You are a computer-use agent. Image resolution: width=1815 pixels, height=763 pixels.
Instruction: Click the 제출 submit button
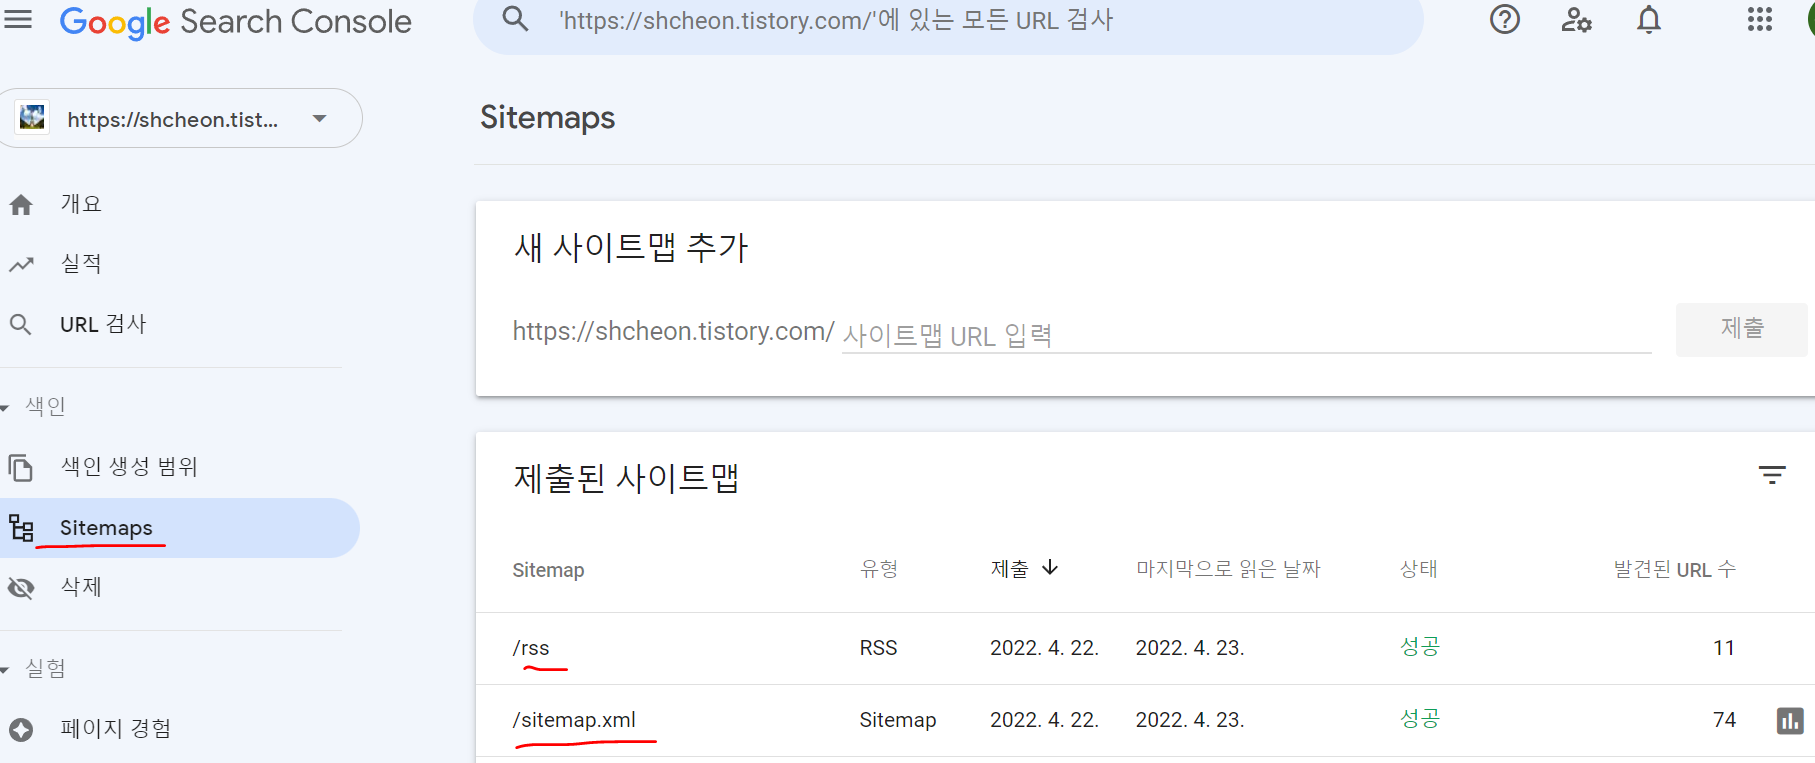pos(1741,329)
